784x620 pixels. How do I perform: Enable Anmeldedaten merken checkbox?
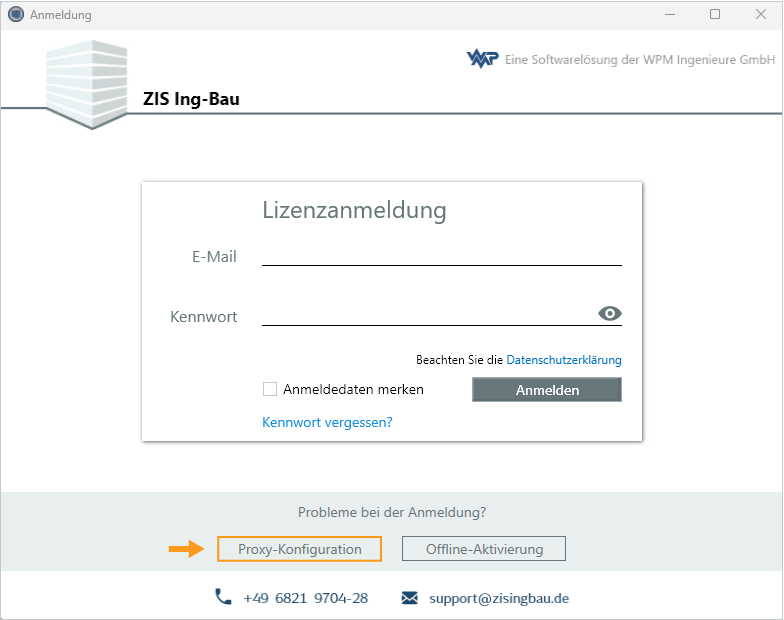[270, 389]
